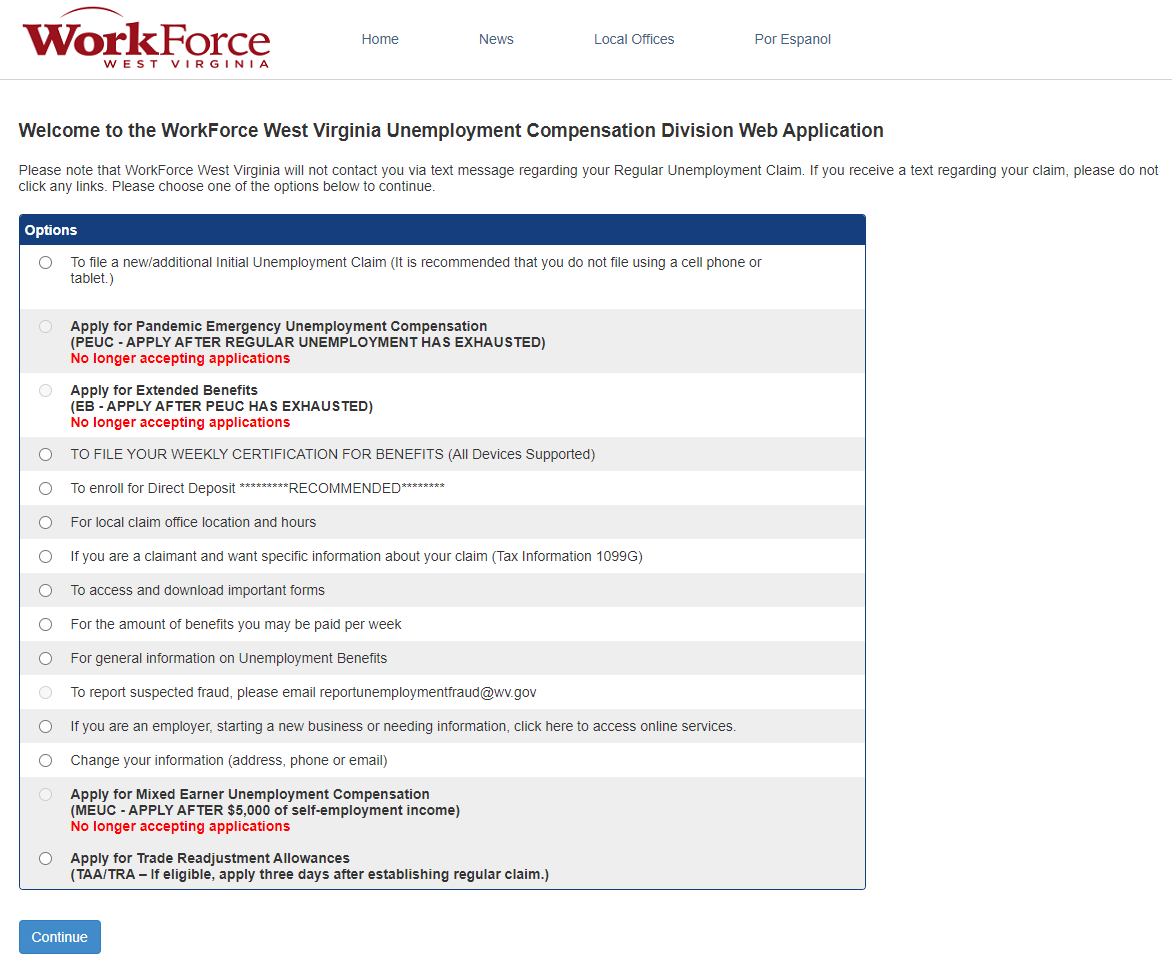The width and height of the screenshot is (1172, 958).
Task: Select the Extended Benefits radio button
Action: pos(46,391)
